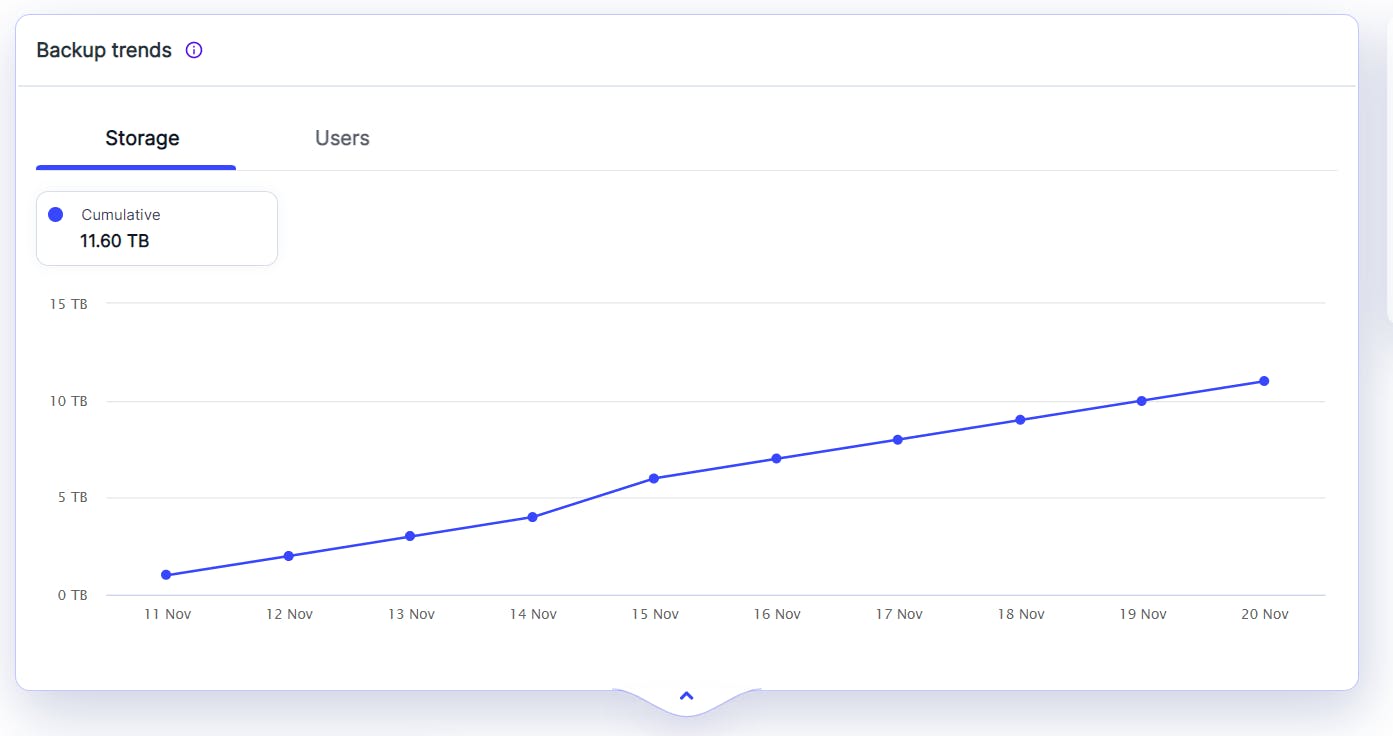The height and width of the screenshot is (736, 1393).
Task: Click the 12 Nov data point
Action: (288, 556)
